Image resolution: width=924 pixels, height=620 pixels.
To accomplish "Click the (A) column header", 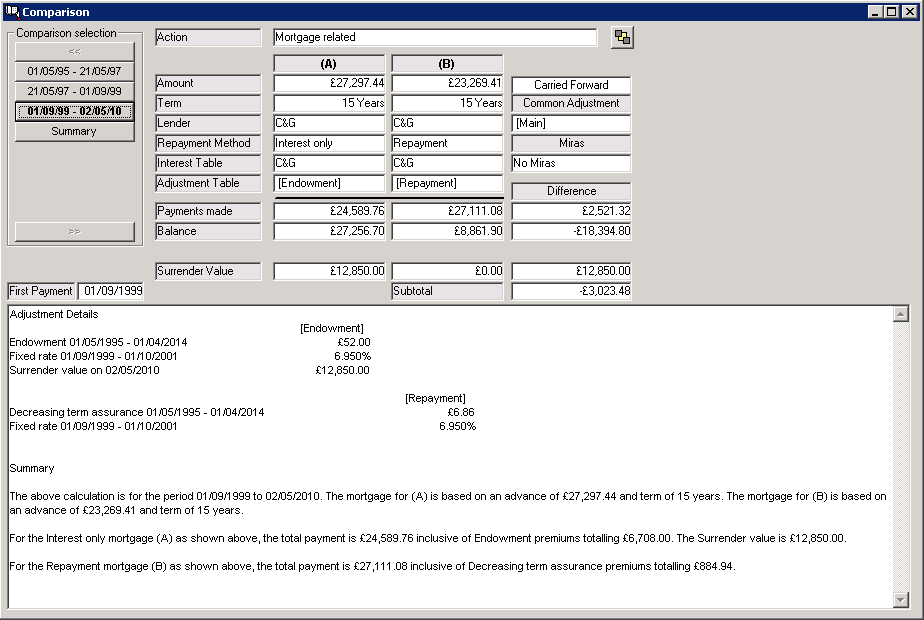I will click(x=329, y=64).
